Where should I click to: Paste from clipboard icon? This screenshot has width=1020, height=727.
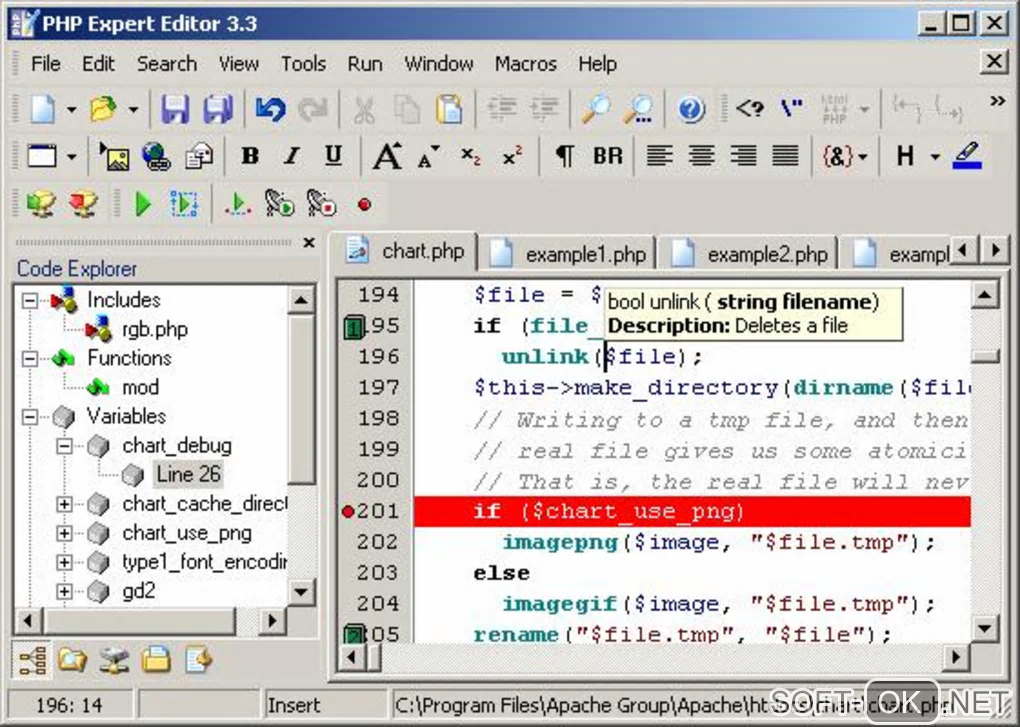pyautogui.click(x=449, y=109)
